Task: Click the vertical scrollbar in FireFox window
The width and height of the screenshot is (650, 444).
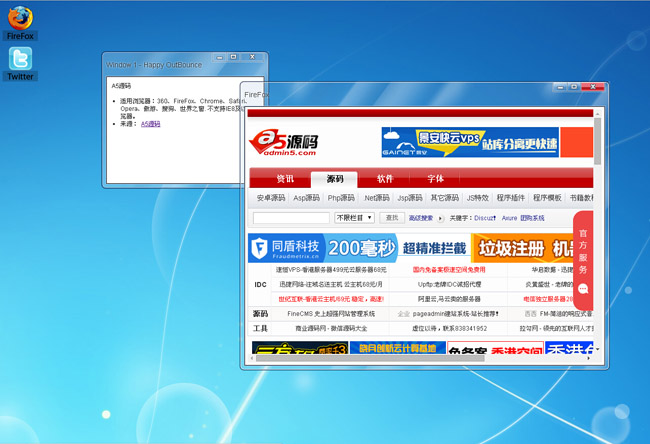Action: (597, 142)
